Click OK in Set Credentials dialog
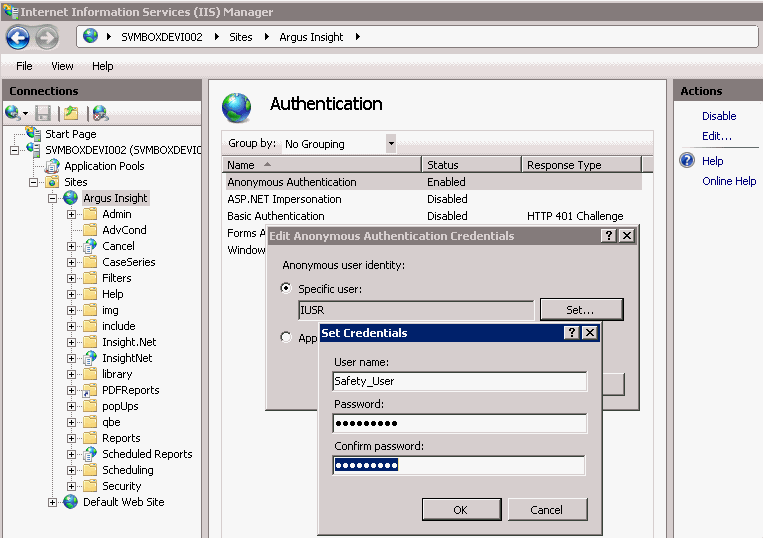763x538 pixels. pyautogui.click(x=461, y=509)
